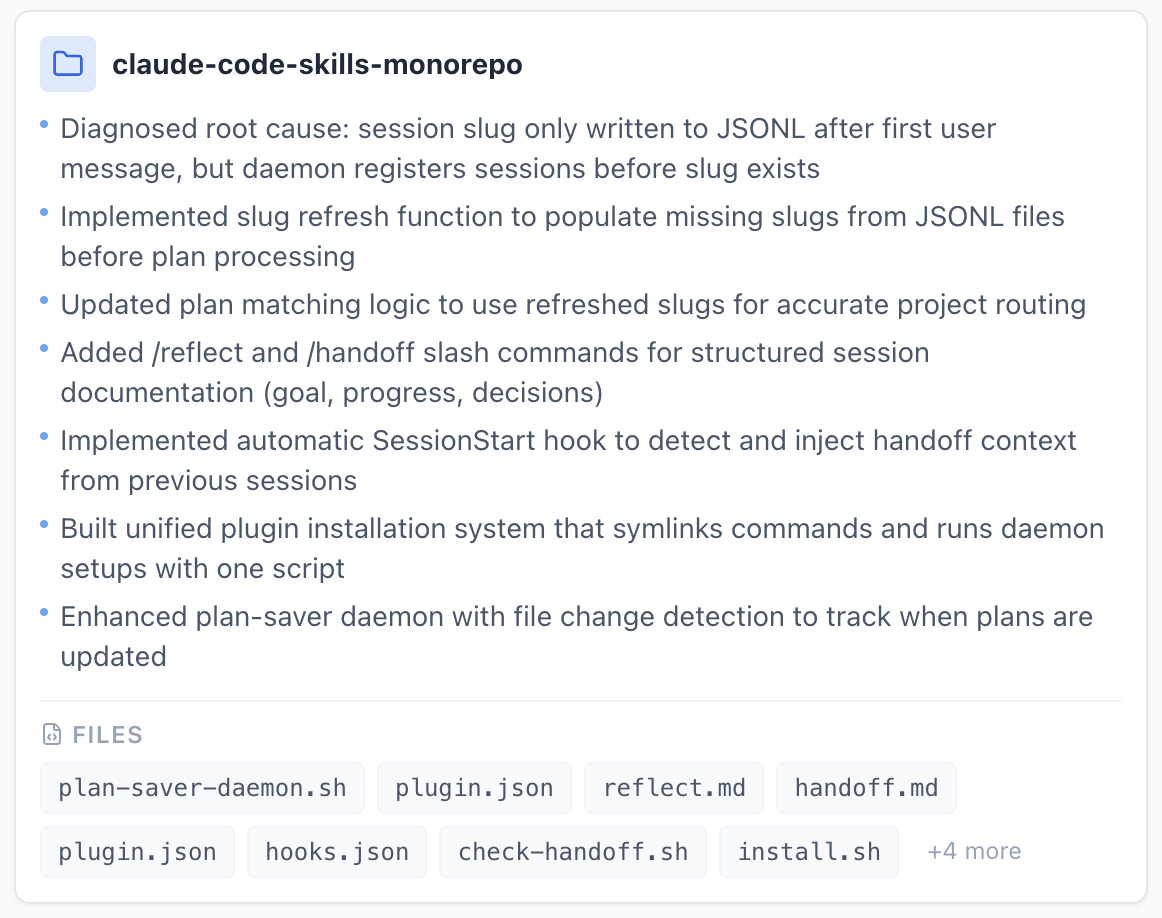The width and height of the screenshot is (1162, 918).
Task: Click the file icon beside FILES heading
Action: (52, 735)
